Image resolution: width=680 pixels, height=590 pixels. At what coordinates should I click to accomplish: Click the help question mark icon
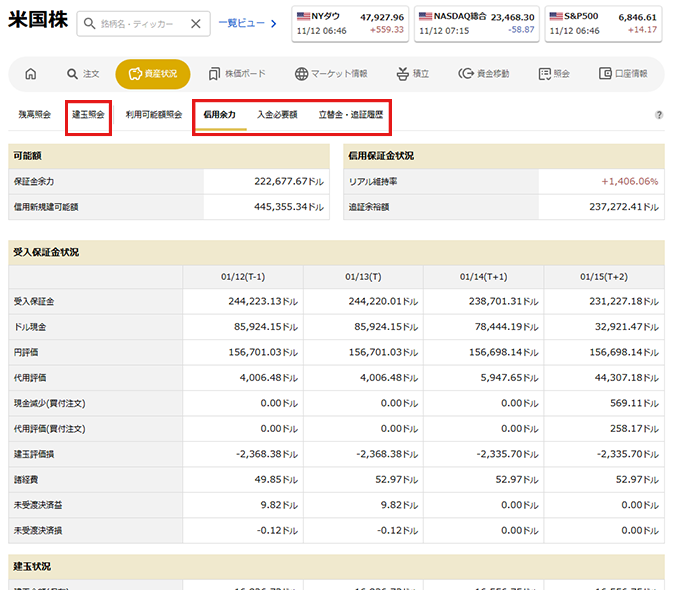[x=659, y=115]
